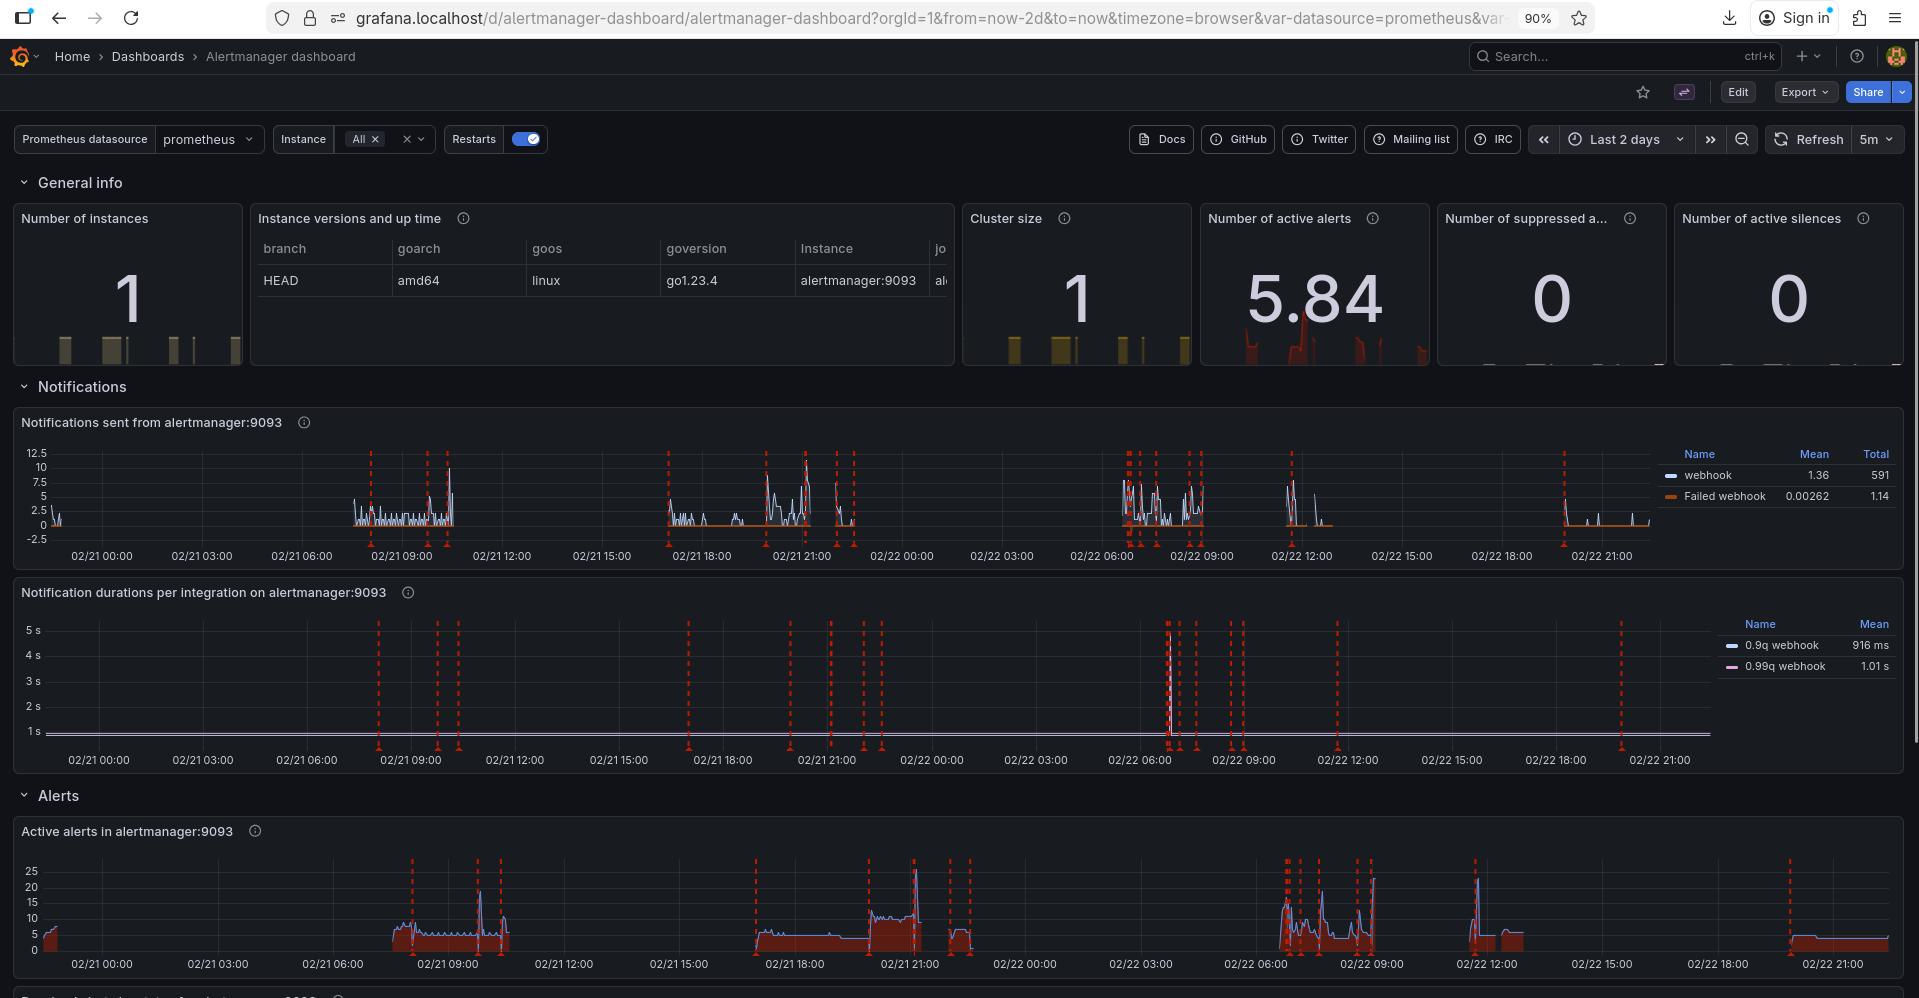Toggle 0.9q webhook series visibility
Image resolution: width=1919 pixels, height=998 pixels.
click(1782, 646)
